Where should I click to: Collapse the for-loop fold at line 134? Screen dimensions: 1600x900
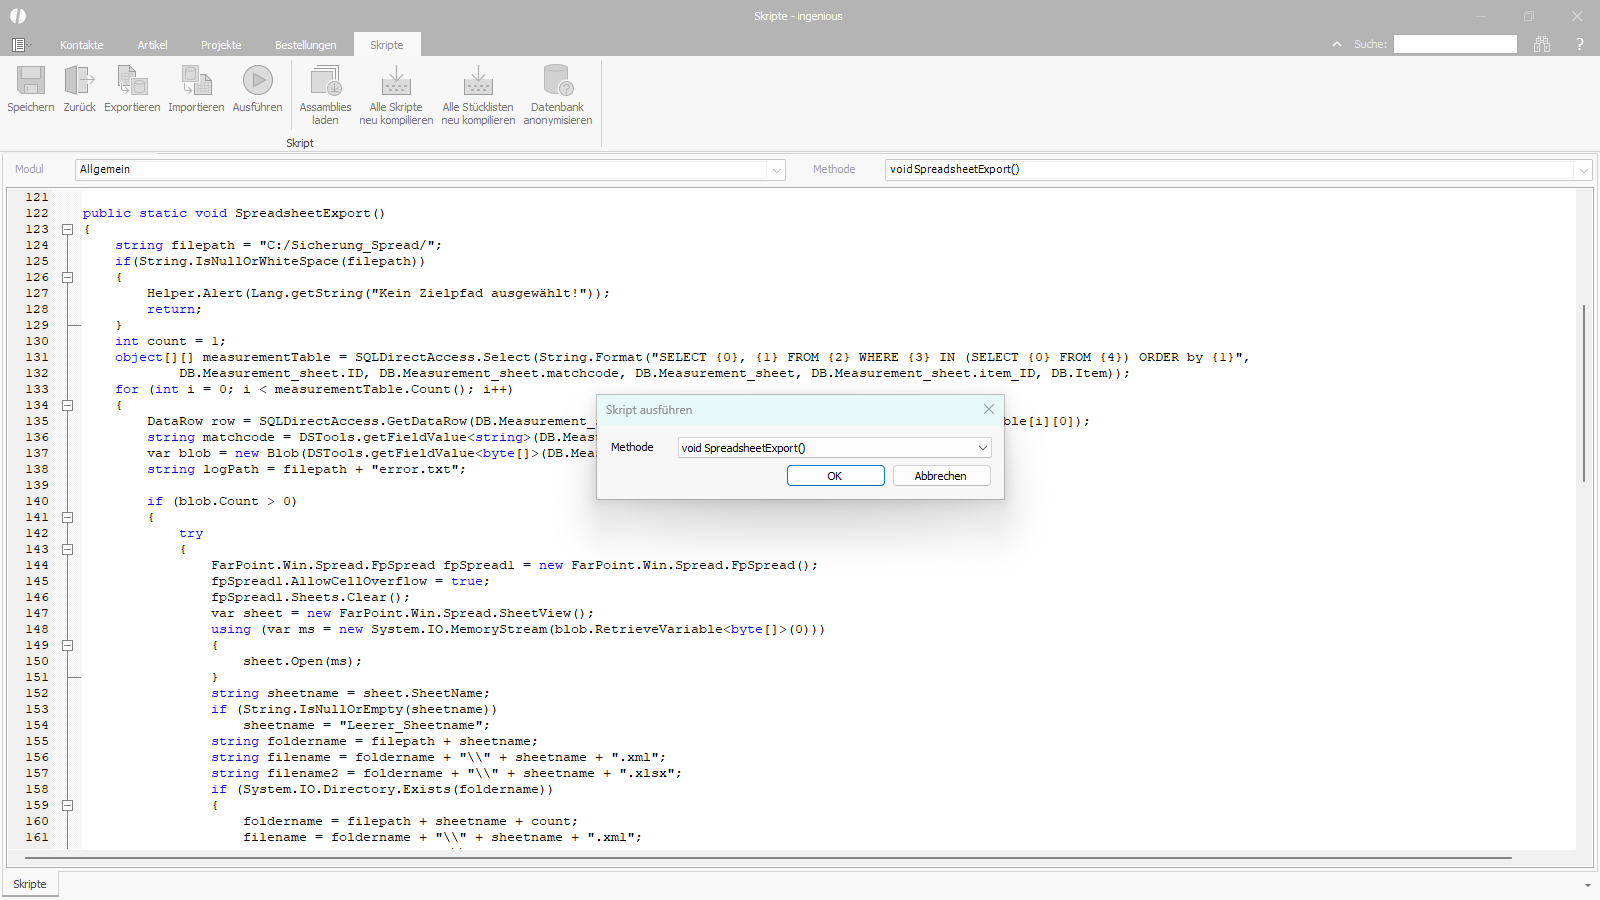68,405
